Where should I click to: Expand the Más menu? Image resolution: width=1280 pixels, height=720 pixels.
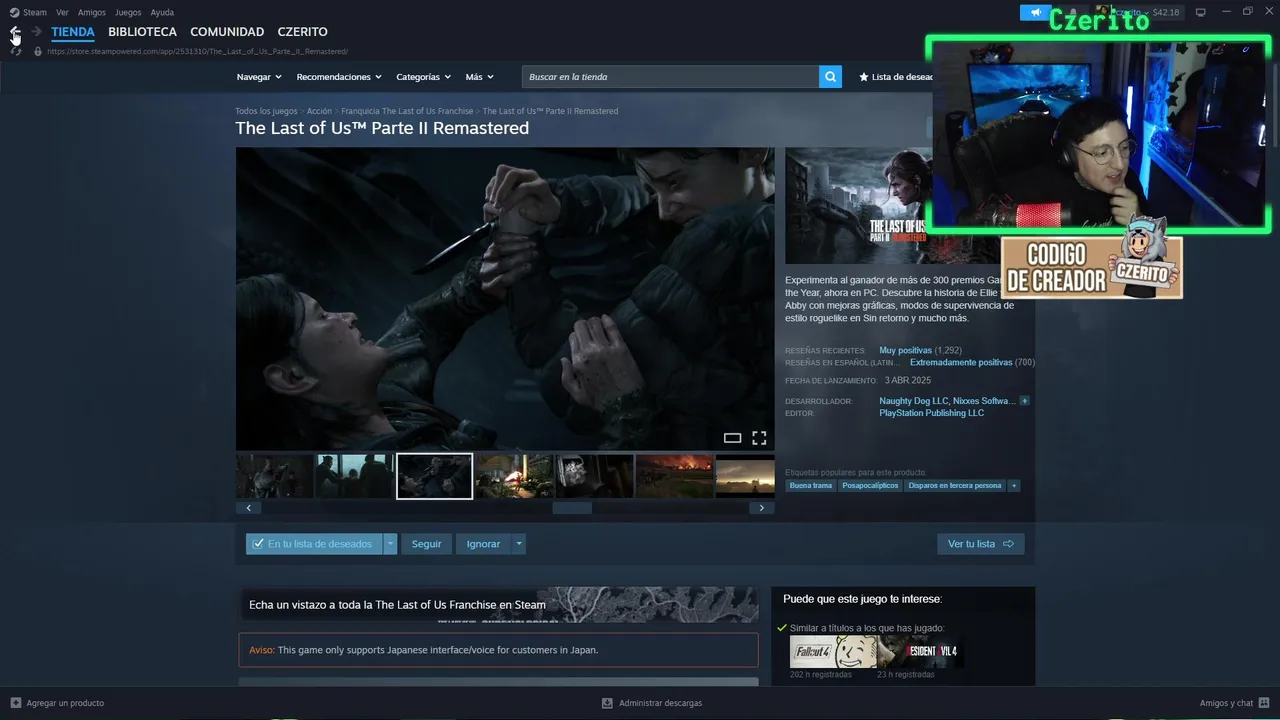(x=479, y=77)
